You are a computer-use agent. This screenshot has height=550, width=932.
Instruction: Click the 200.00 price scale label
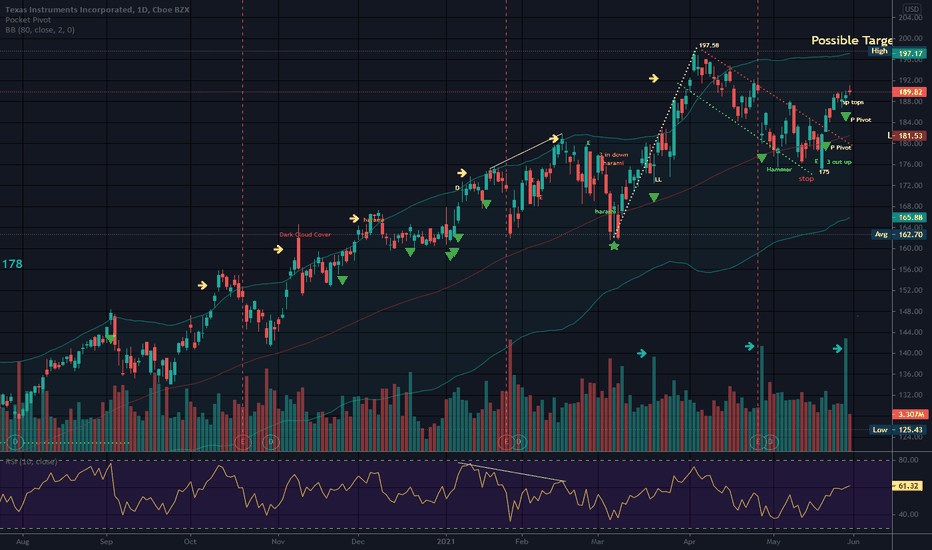click(x=911, y=38)
